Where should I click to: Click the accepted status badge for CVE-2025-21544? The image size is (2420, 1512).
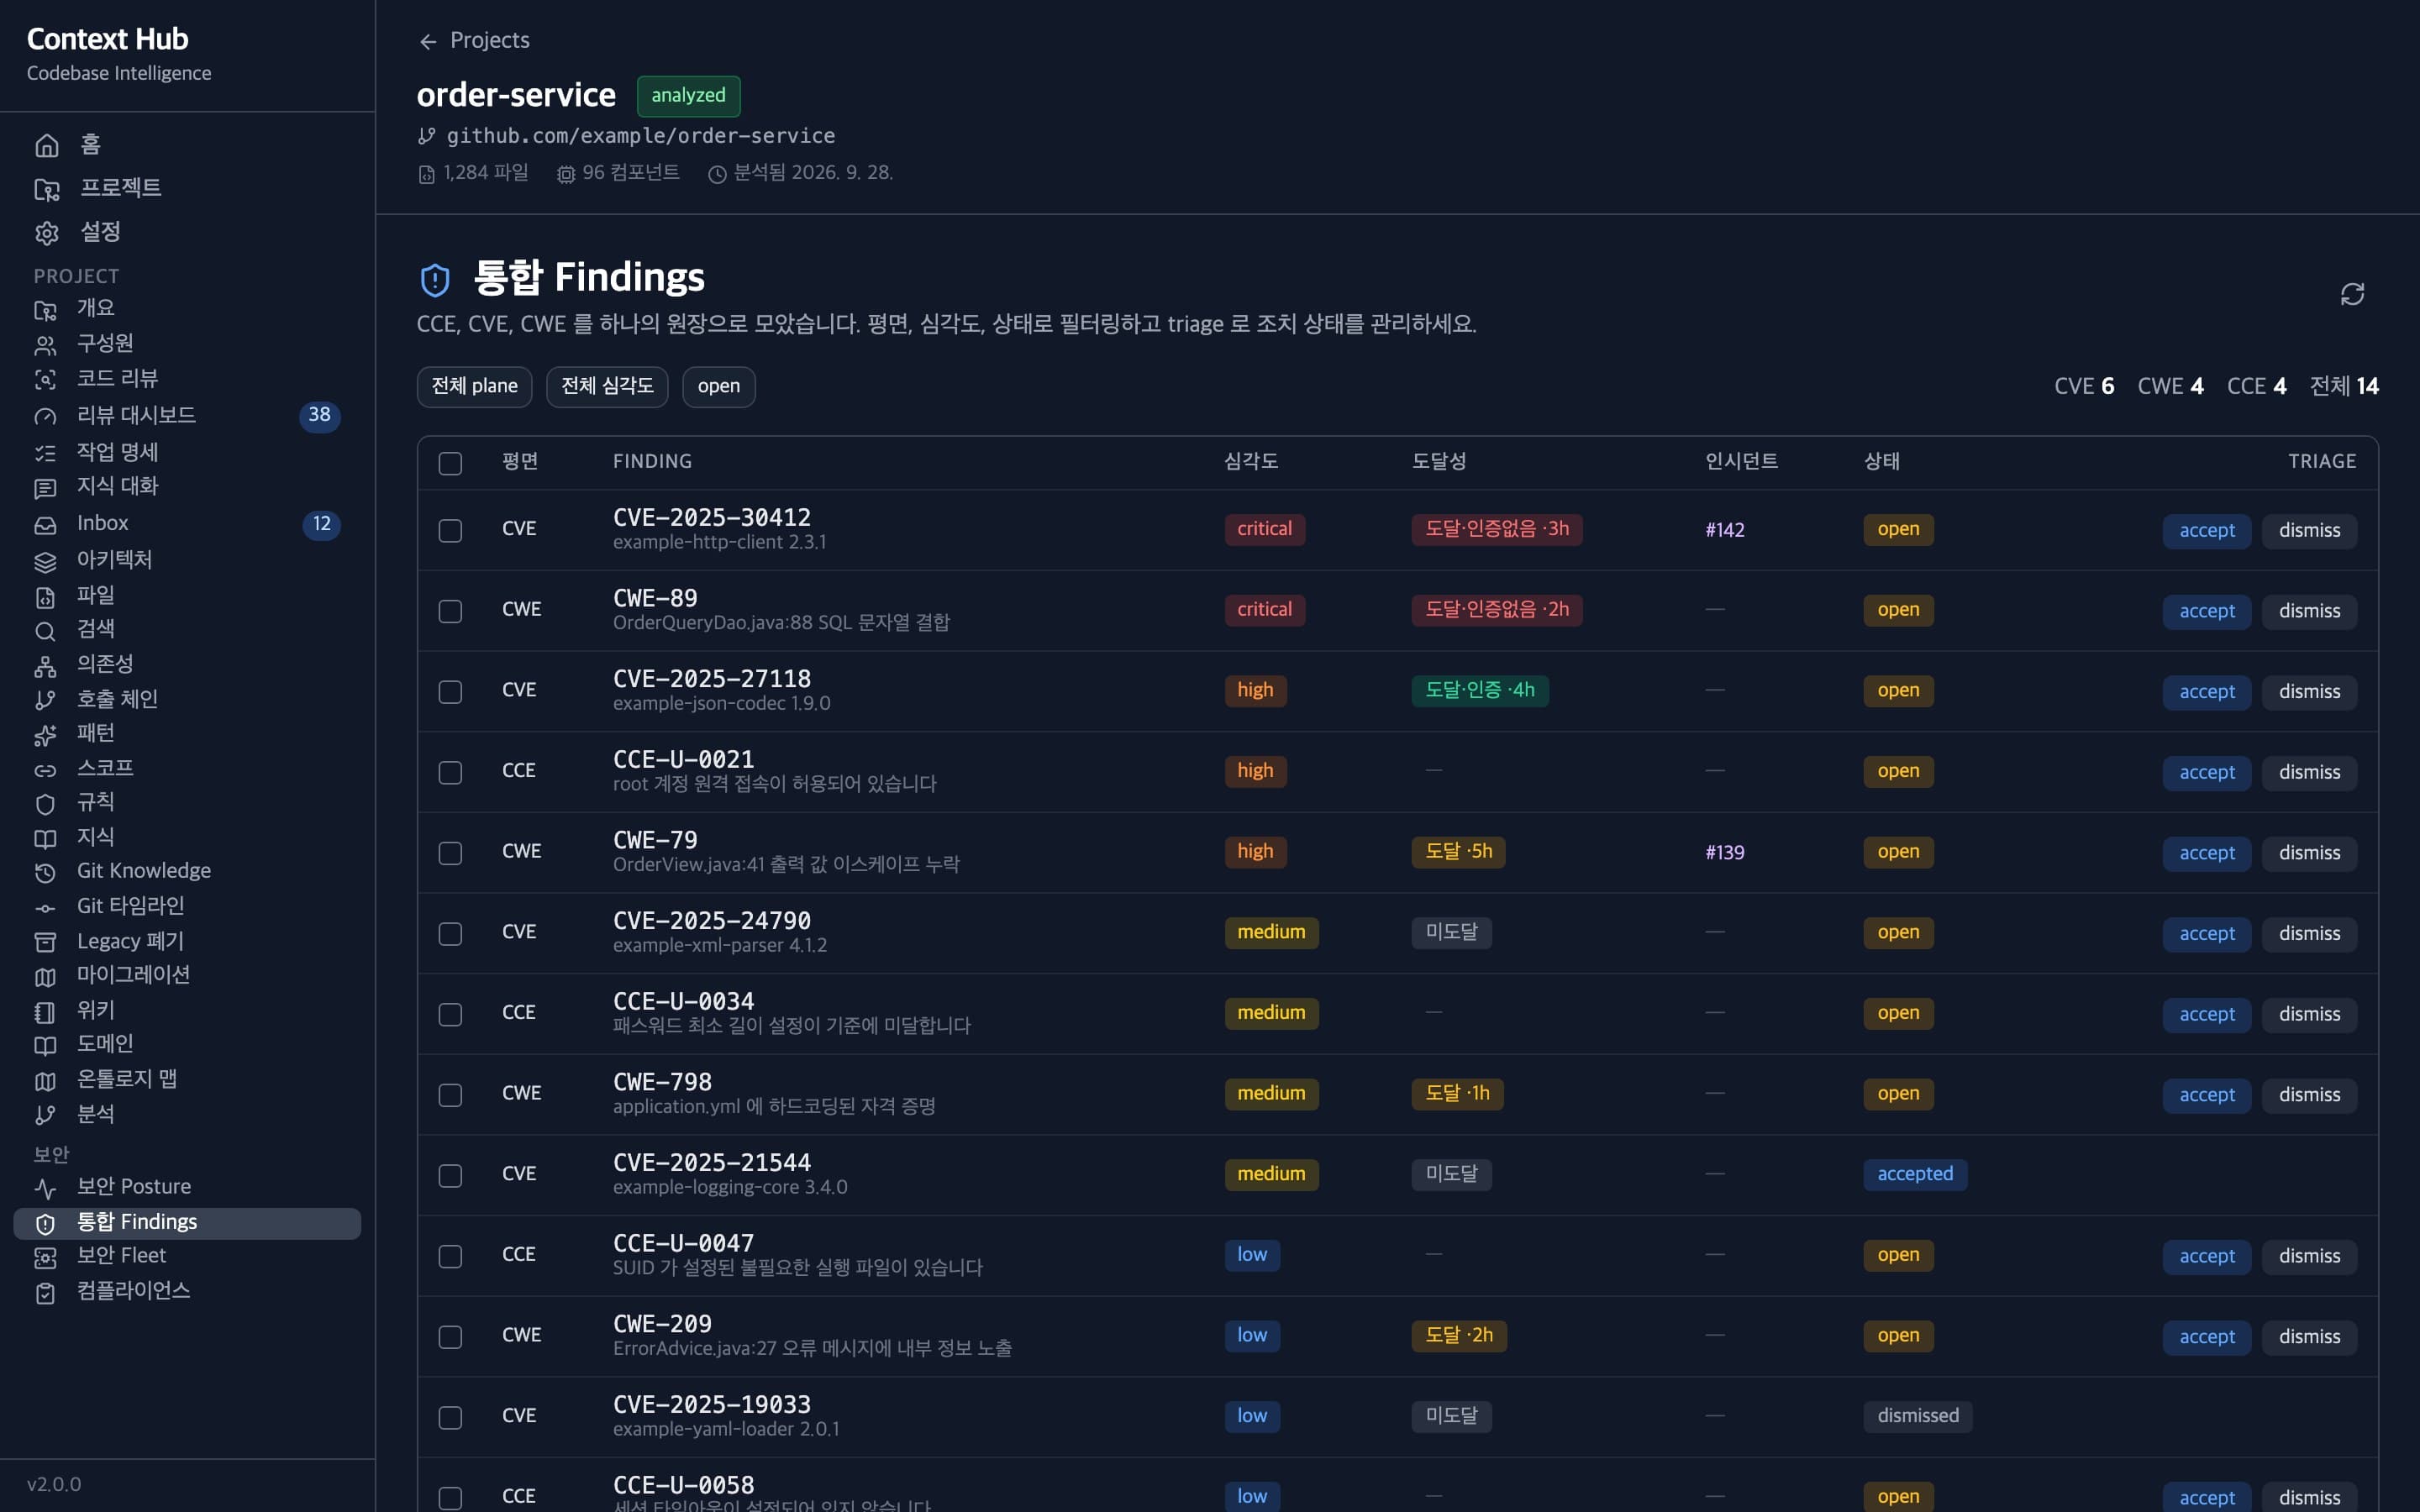pyautogui.click(x=1914, y=1174)
